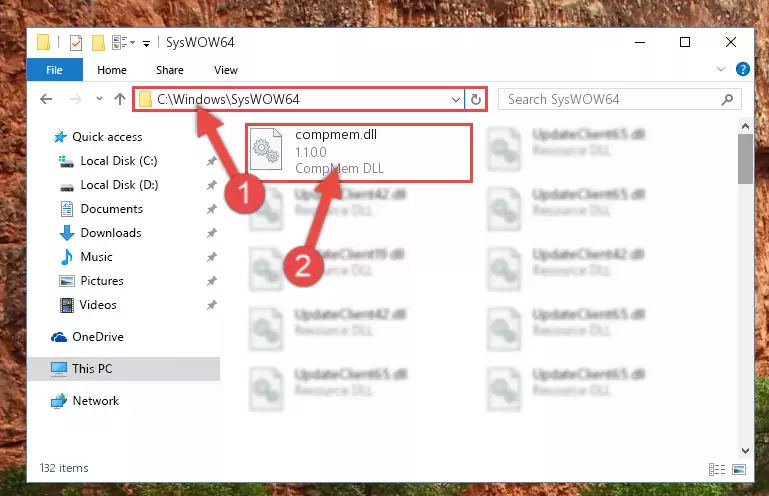
Task: Click the pin icon next to Music
Action: 211,257
